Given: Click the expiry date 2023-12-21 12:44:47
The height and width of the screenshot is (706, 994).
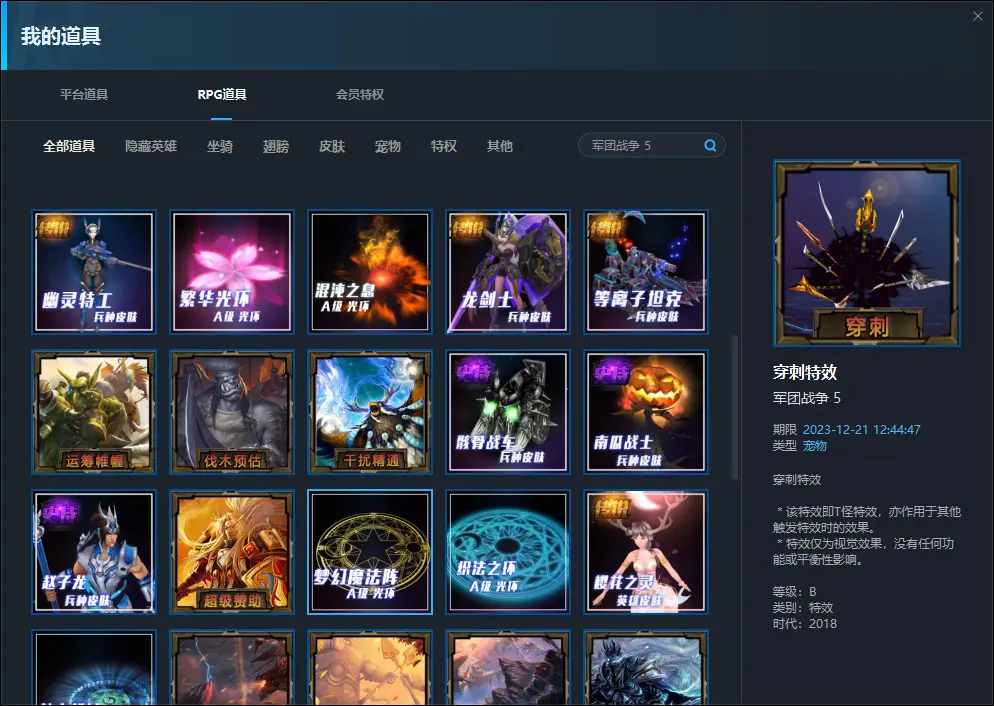Looking at the screenshot, I should [x=862, y=430].
